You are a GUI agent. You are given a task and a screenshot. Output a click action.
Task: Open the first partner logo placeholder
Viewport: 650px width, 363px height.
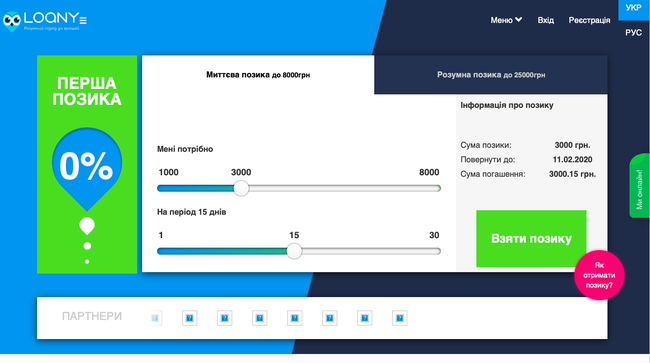[x=155, y=318]
